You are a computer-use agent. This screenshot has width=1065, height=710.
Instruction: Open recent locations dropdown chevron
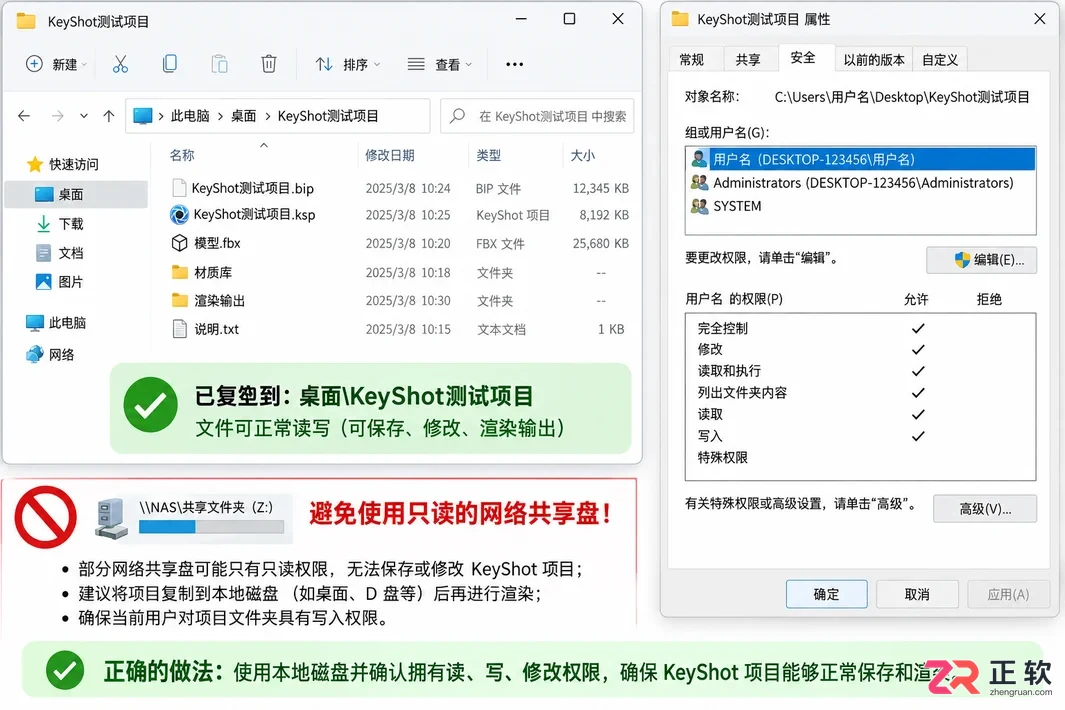tap(84, 116)
